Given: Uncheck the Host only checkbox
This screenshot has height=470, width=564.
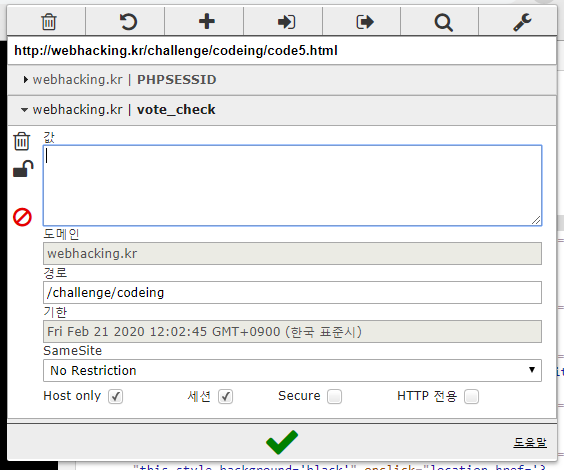Looking at the screenshot, I should point(115,397).
